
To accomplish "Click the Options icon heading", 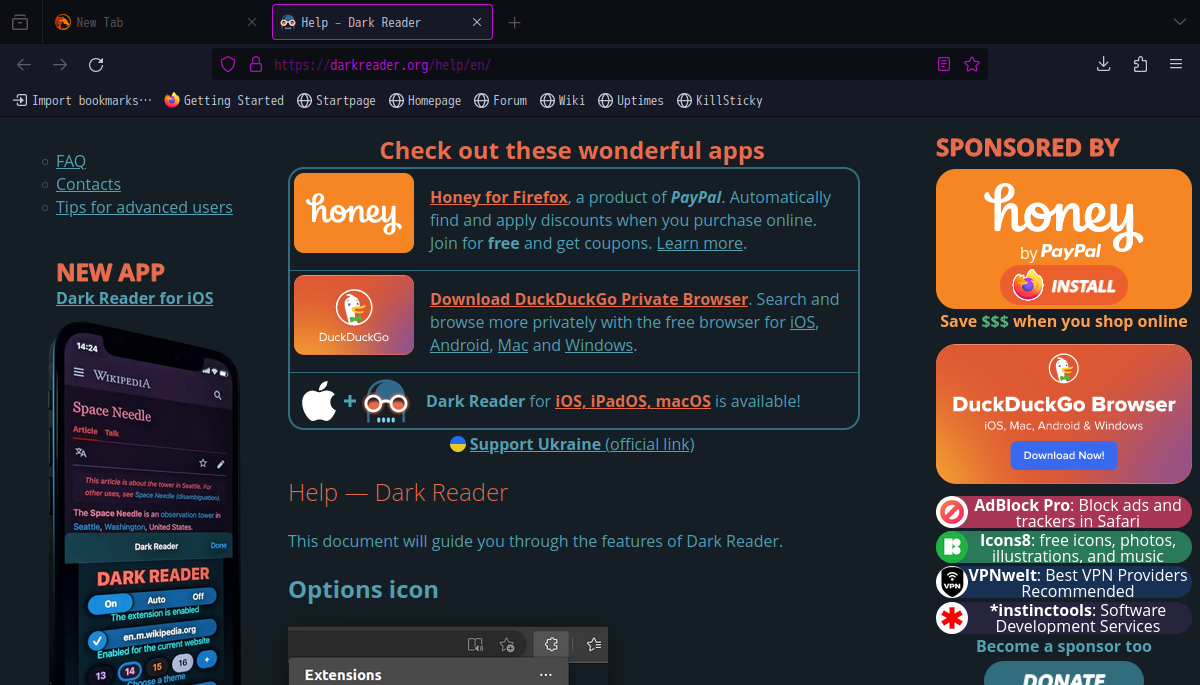I will (x=363, y=589).
